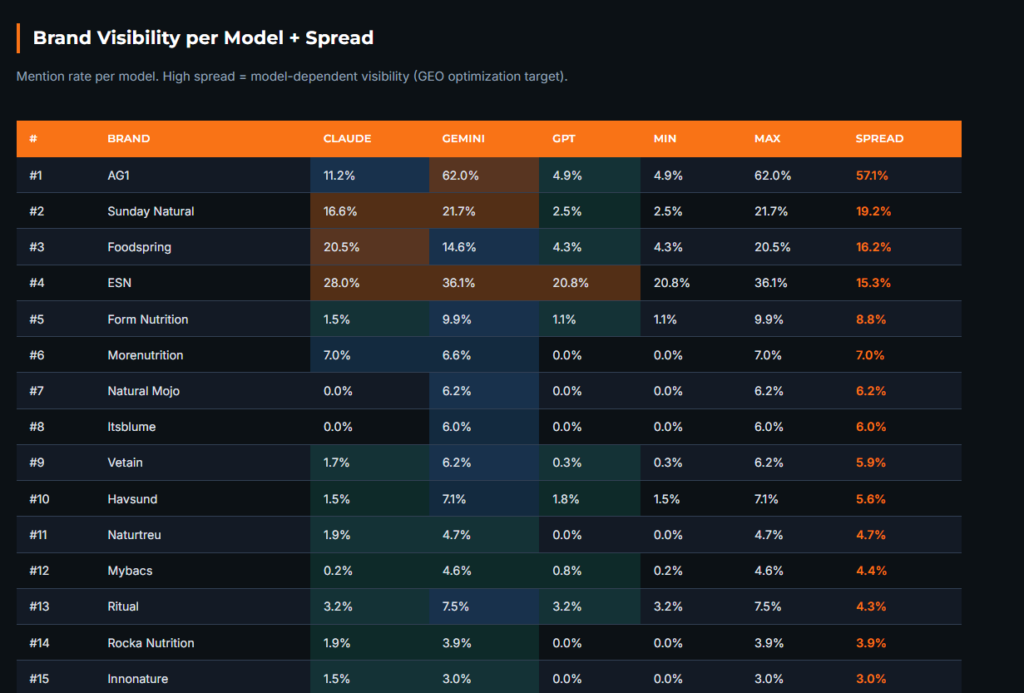Click the 57.1% spread value
The height and width of the screenshot is (693, 1024).
coord(872,175)
